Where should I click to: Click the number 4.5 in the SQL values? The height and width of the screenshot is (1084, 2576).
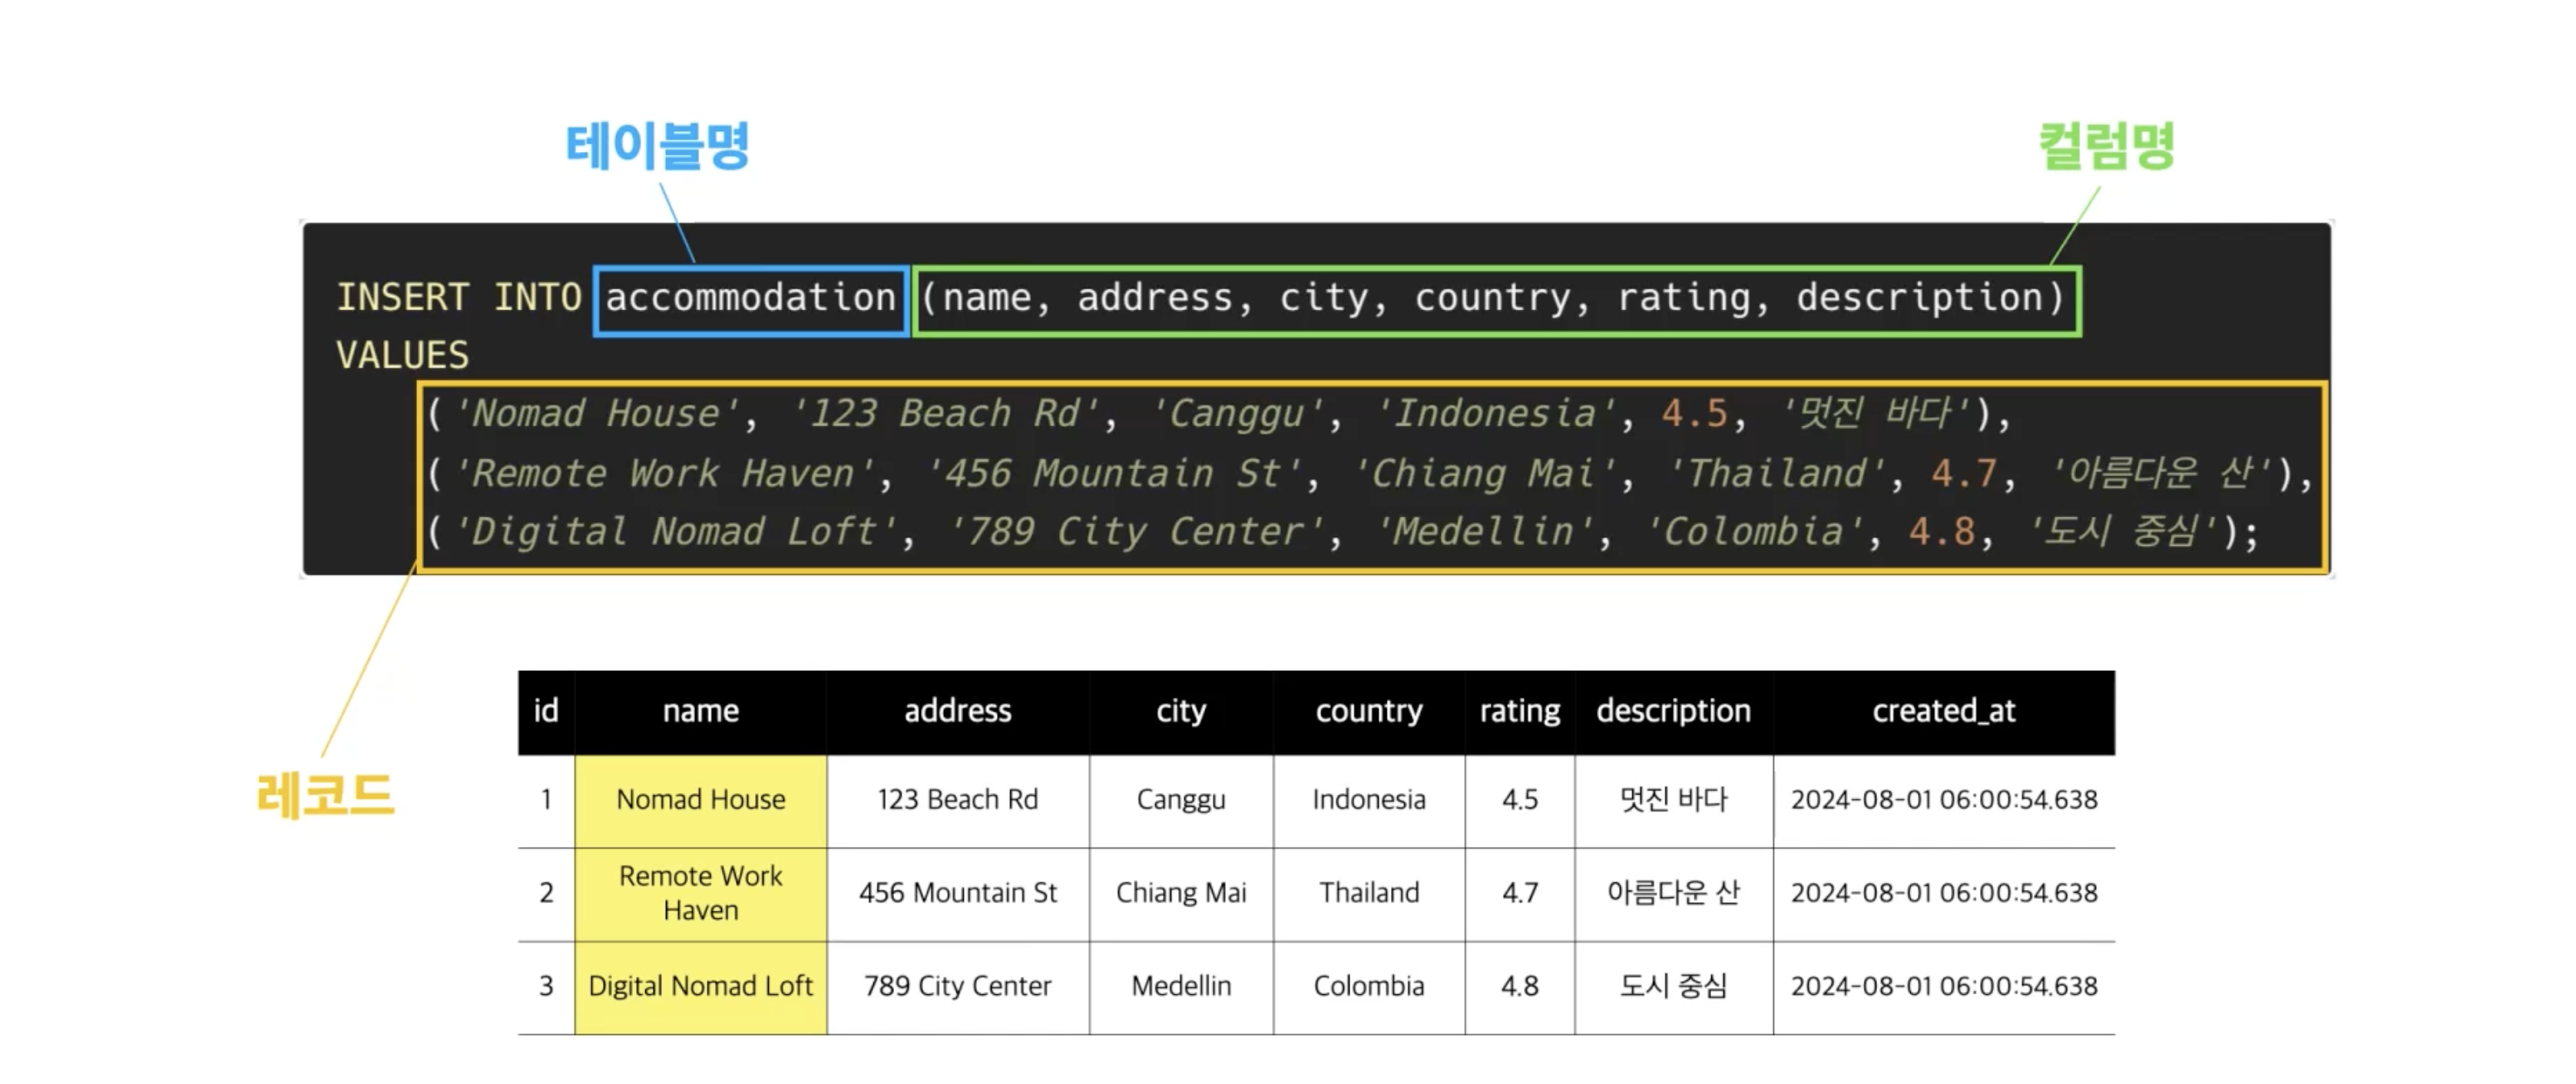[1695, 414]
